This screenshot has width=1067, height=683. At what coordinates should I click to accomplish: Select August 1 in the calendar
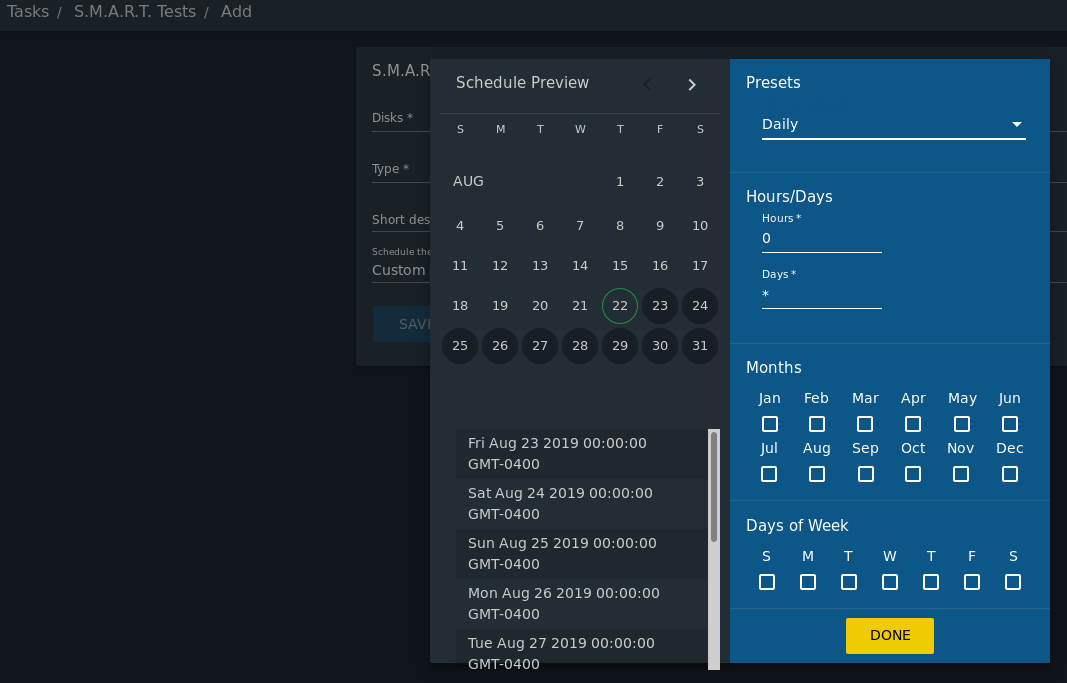tap(619, 182)
